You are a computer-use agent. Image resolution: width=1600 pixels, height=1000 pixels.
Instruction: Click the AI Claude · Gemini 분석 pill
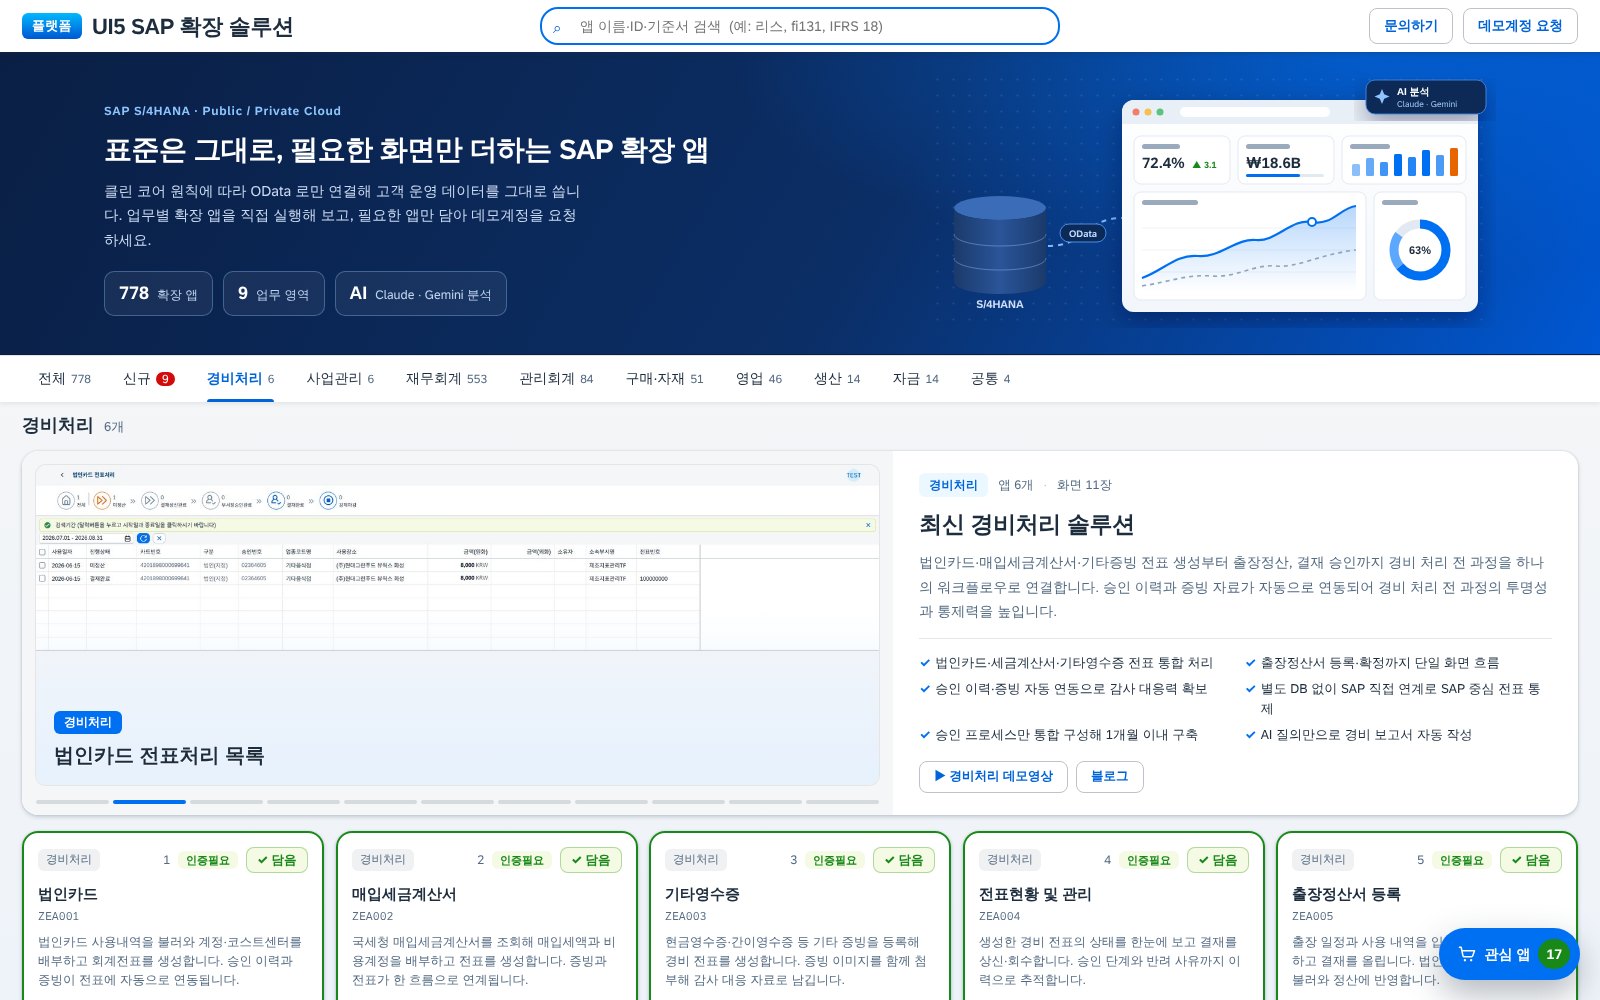tap(421, 294)
